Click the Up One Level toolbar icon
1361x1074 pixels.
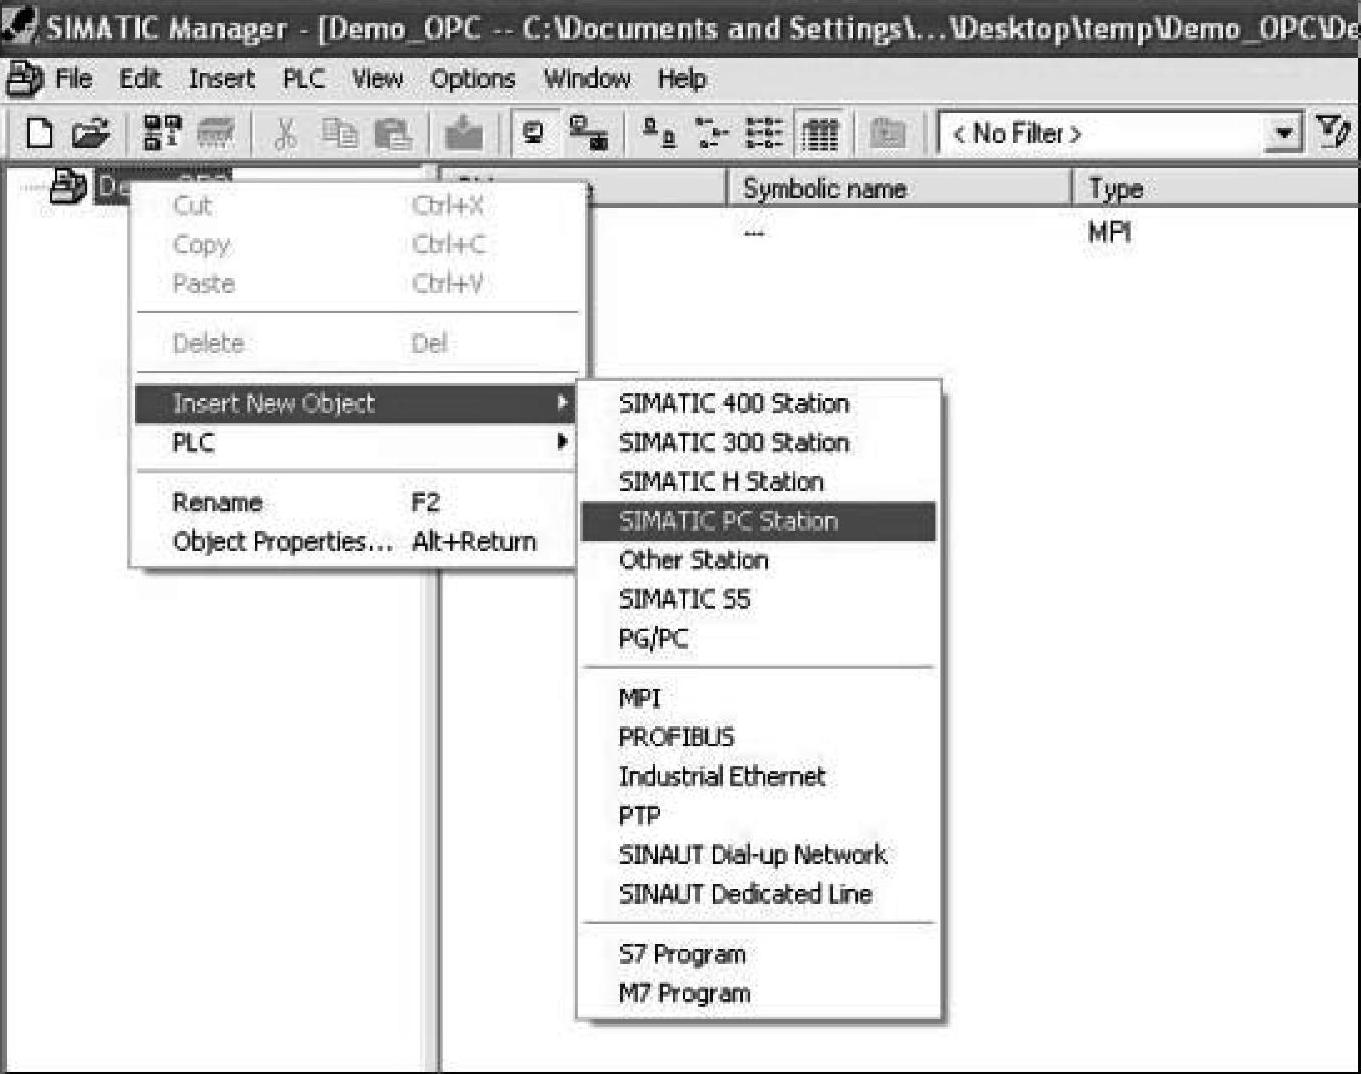886,133
